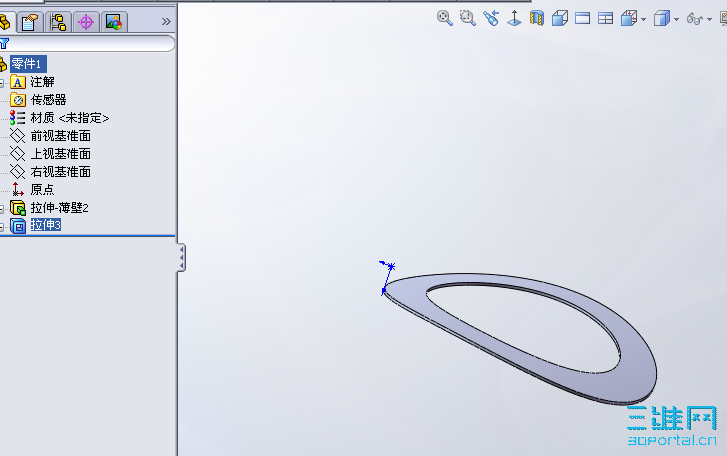Viewport: 727px width, 456px height.
Task: Click the feature tree filter field
Action: pyautogui.click(x=87, y=44)
